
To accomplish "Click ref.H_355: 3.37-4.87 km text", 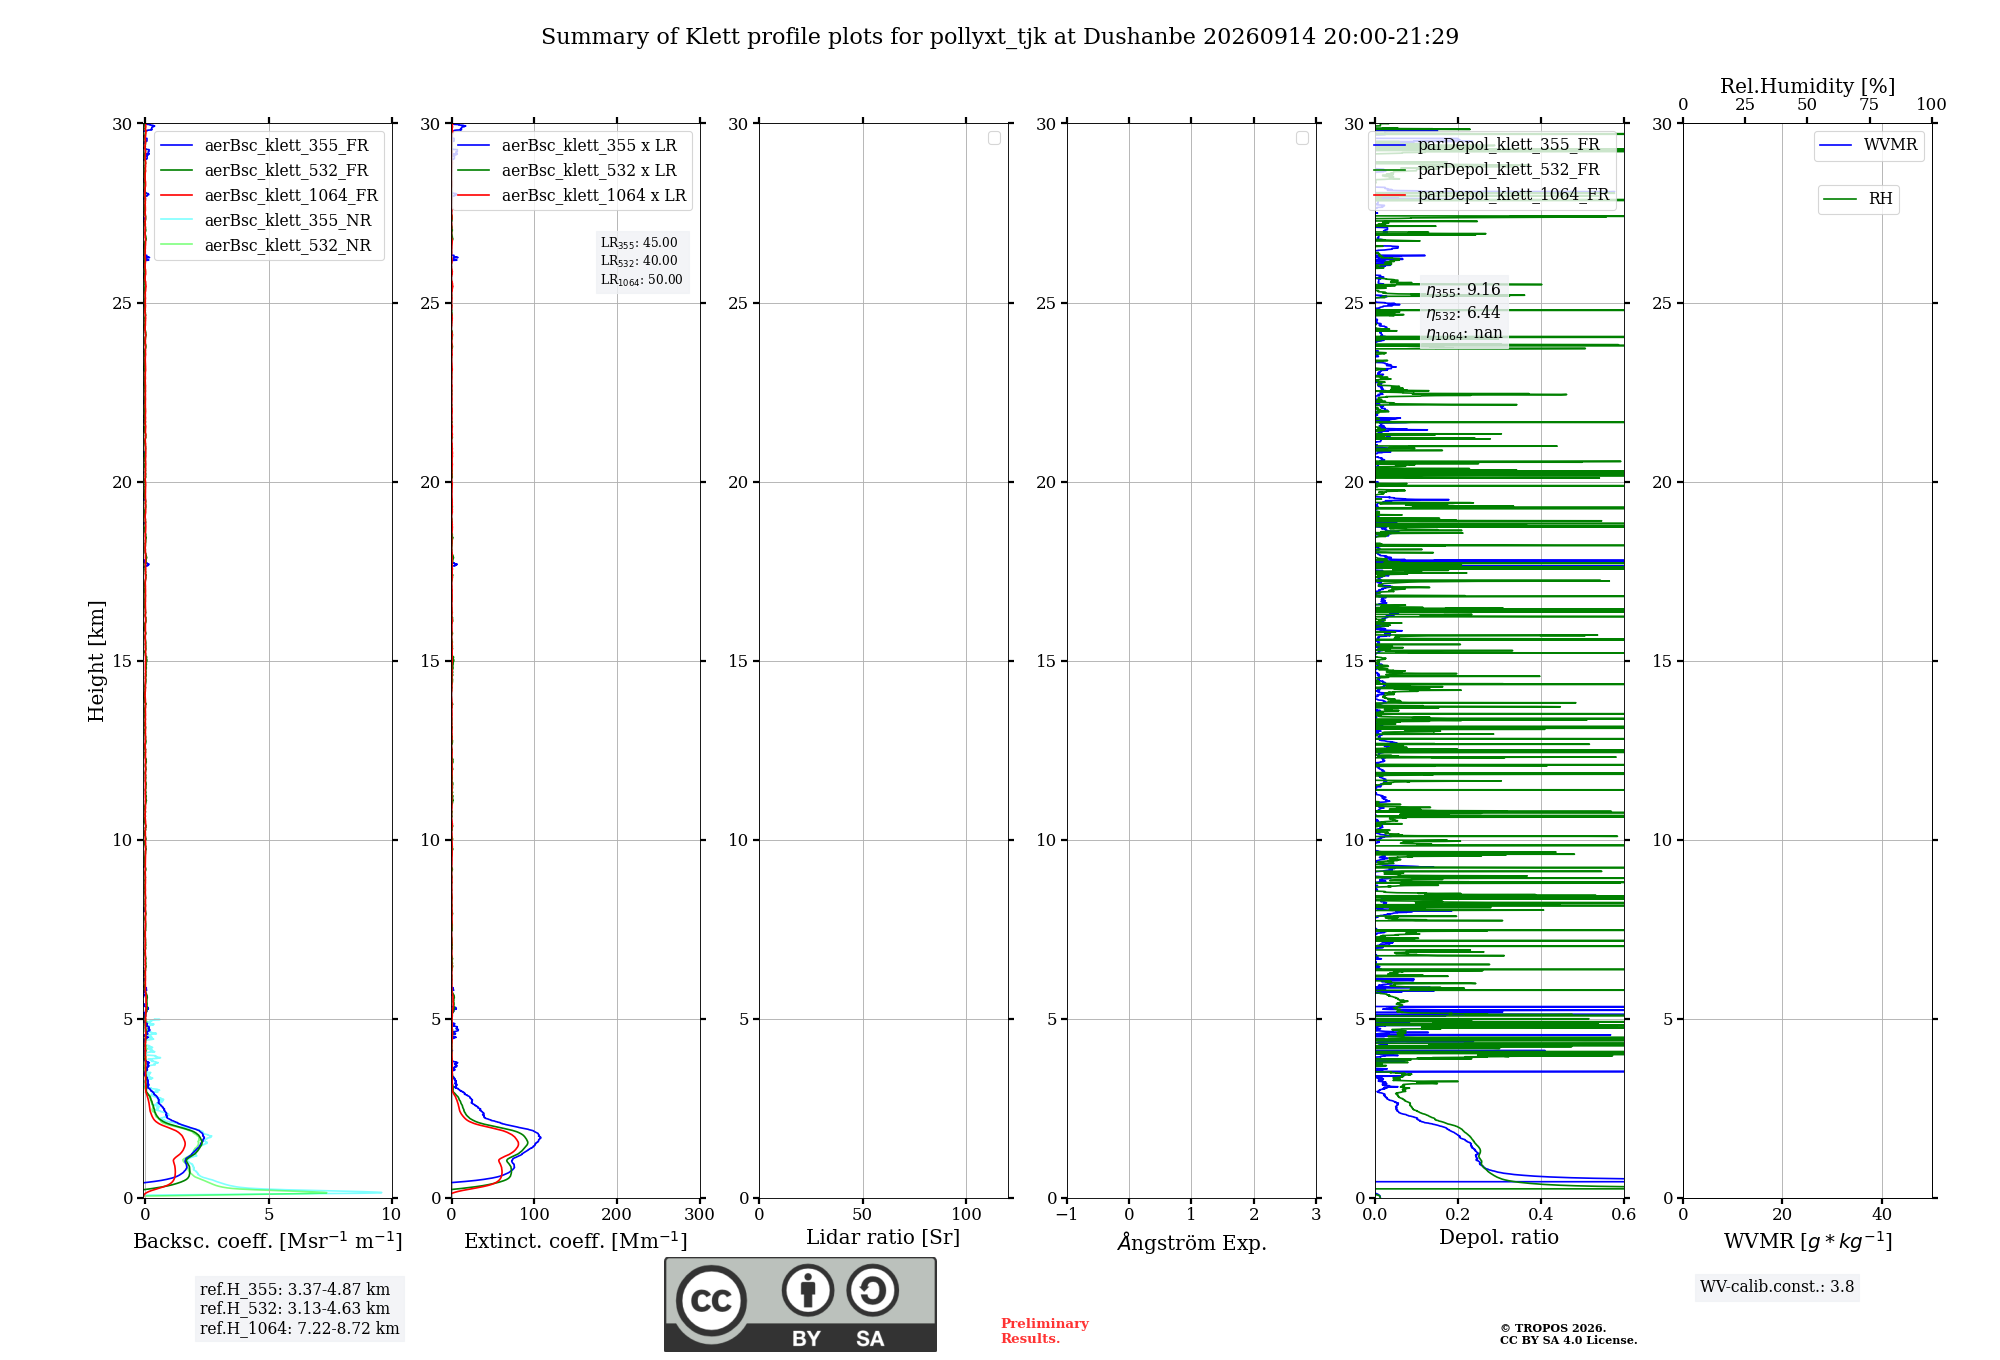I will [x=295, y=1290].
